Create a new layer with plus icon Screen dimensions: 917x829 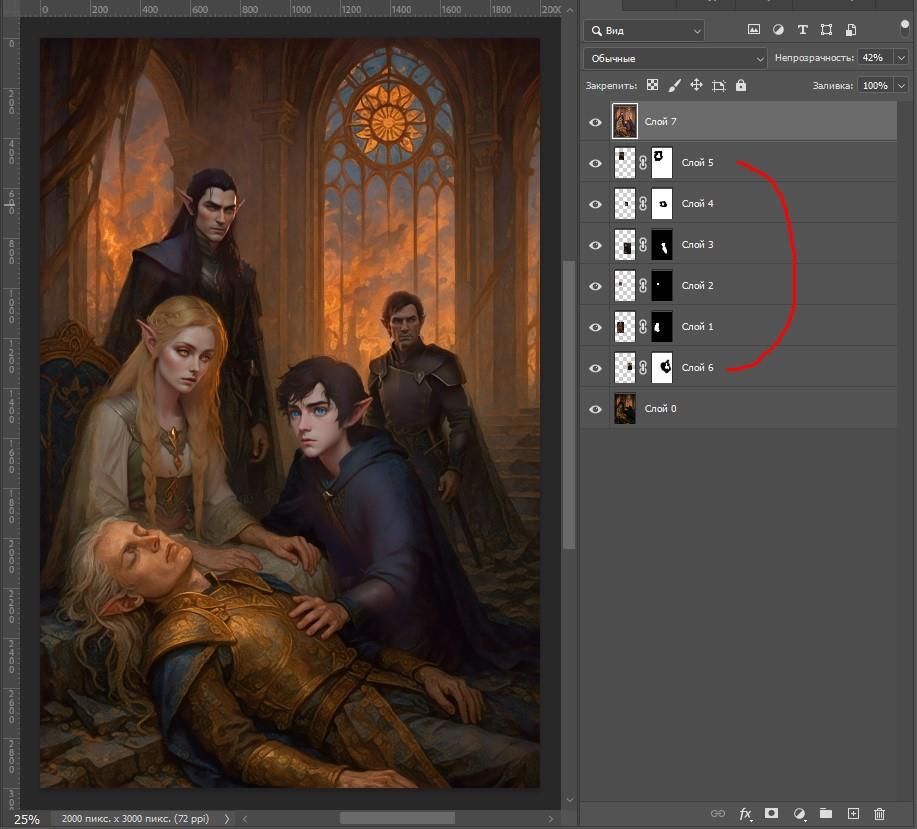853,814
